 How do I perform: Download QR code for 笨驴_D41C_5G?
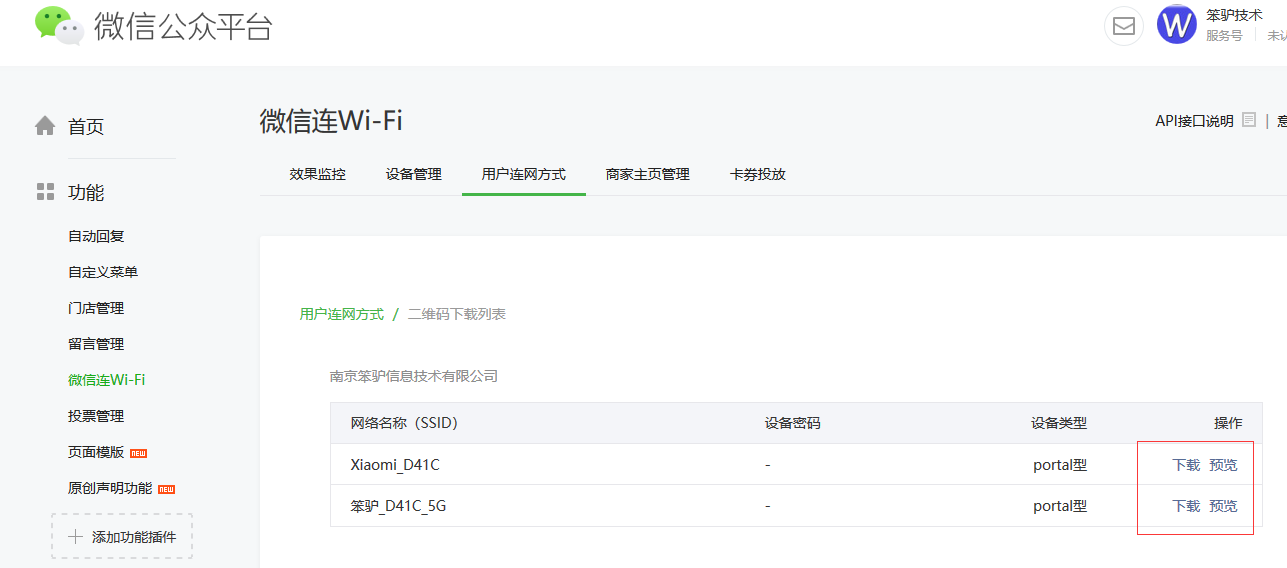[1186, 506]
